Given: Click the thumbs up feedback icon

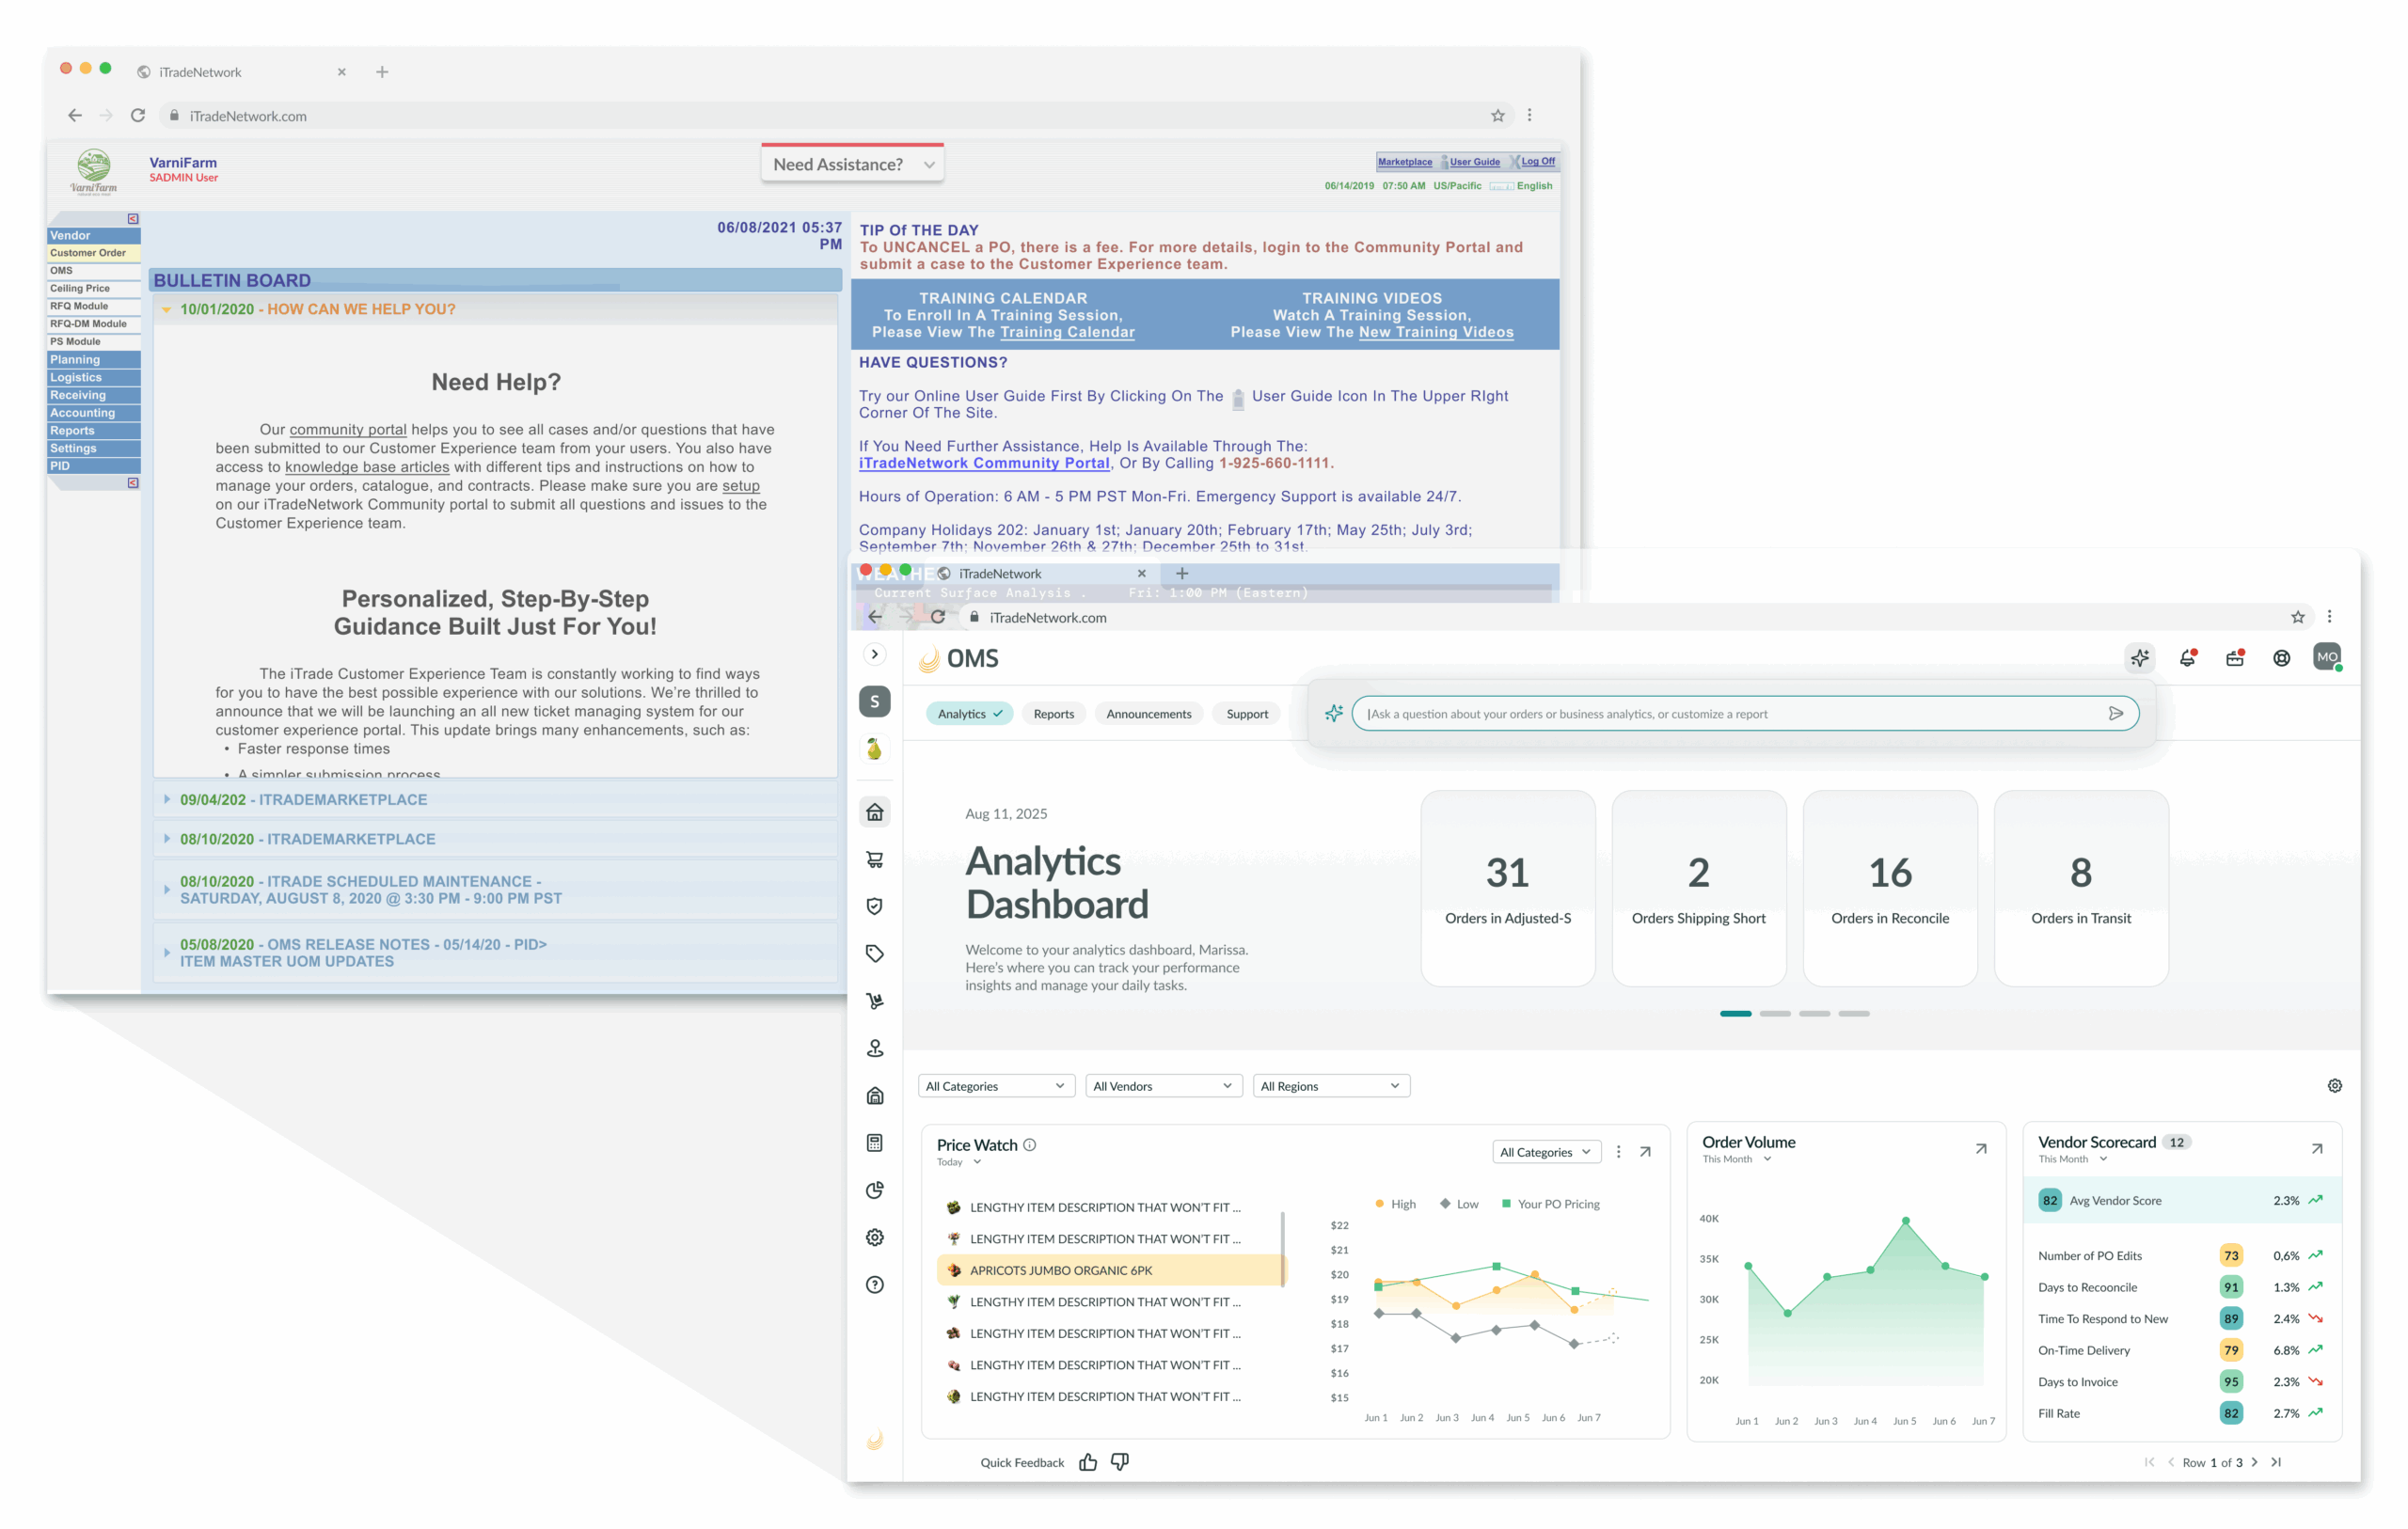Looking at the screenshot, I should [x=1088, y=1462].
